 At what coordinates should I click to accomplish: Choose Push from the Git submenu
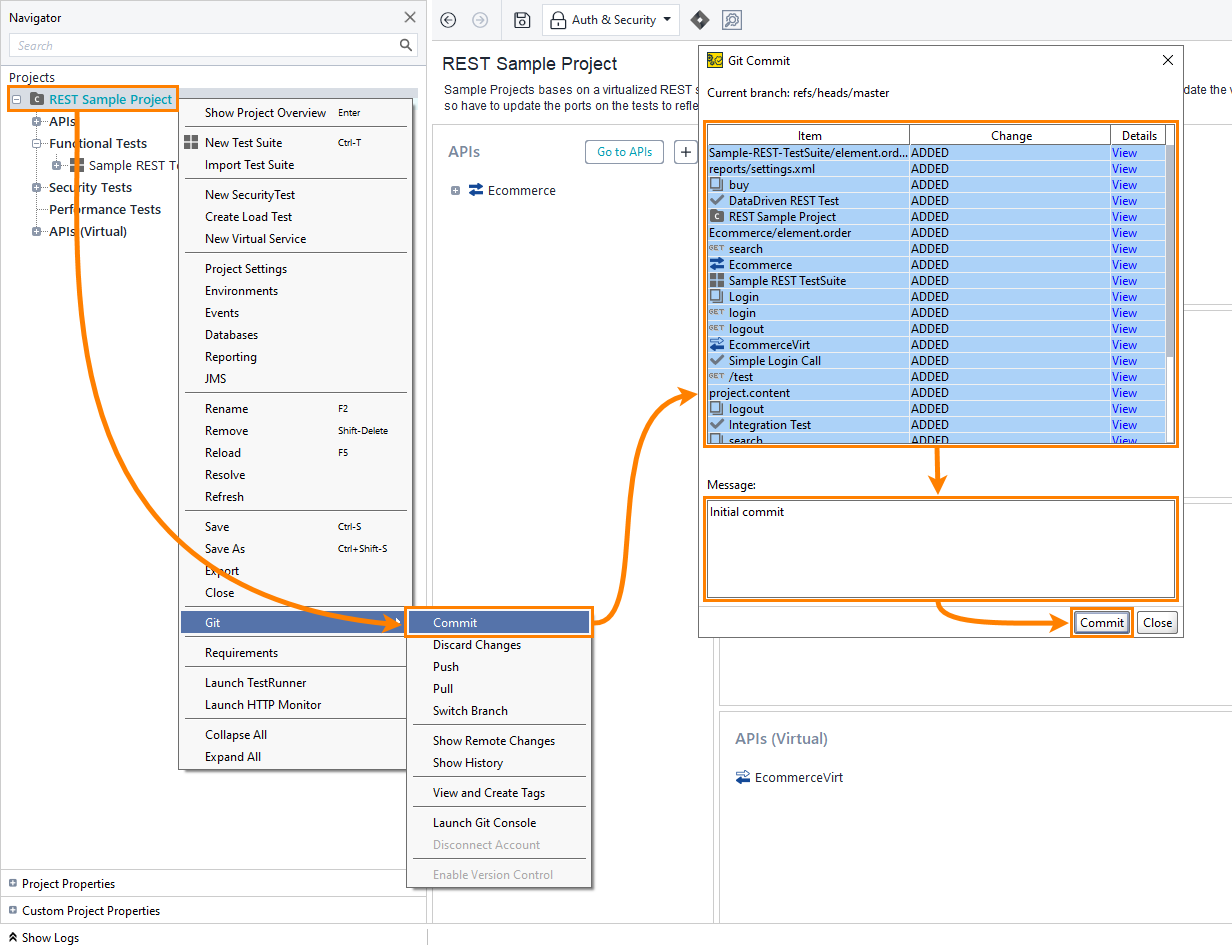pyautogui.click(x=445, y=666)
